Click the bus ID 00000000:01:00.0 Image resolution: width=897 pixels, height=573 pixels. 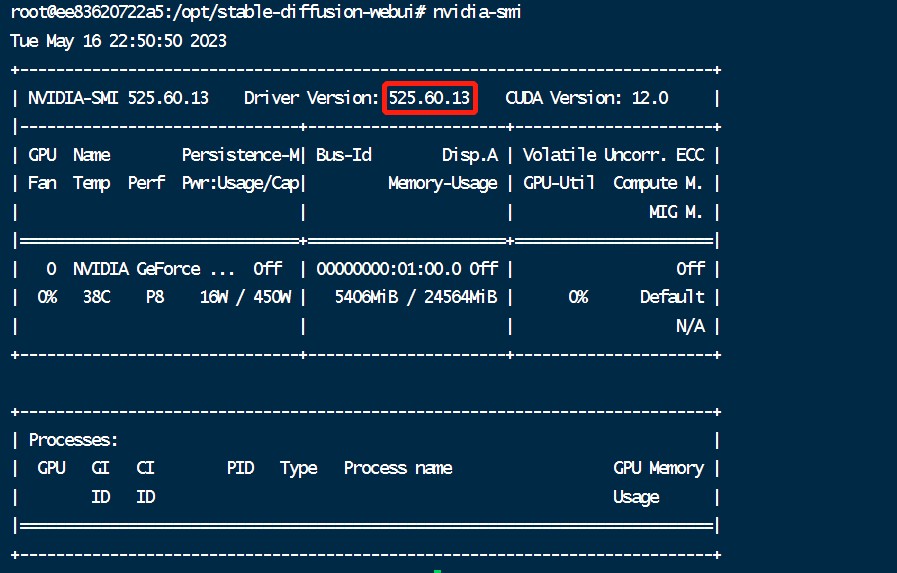click(389, 269)
